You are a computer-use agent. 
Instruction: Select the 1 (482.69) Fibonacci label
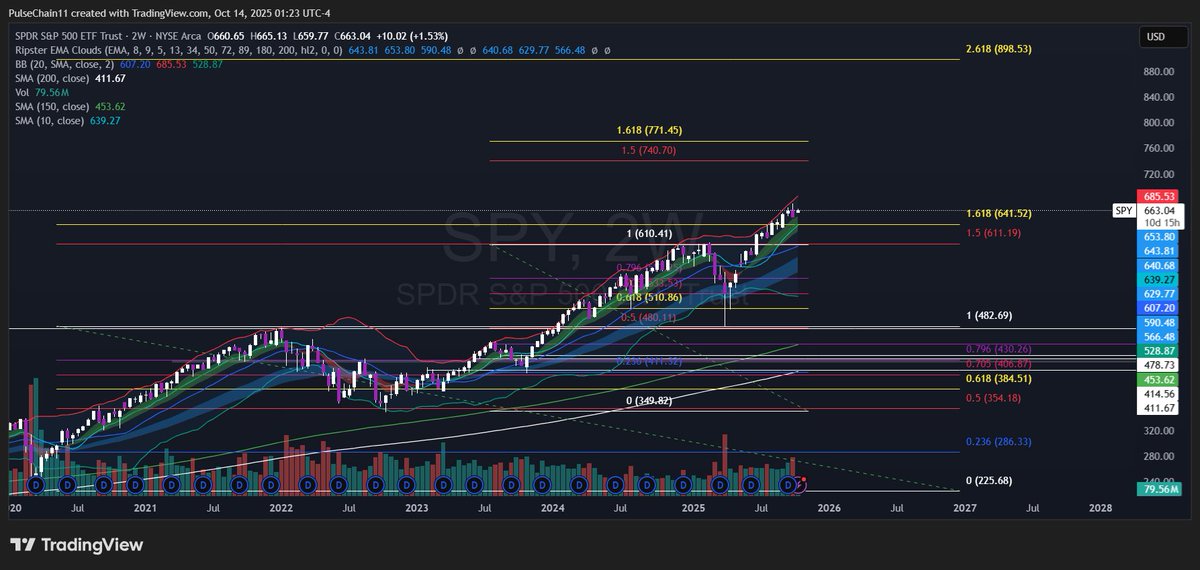coord(989,316)
